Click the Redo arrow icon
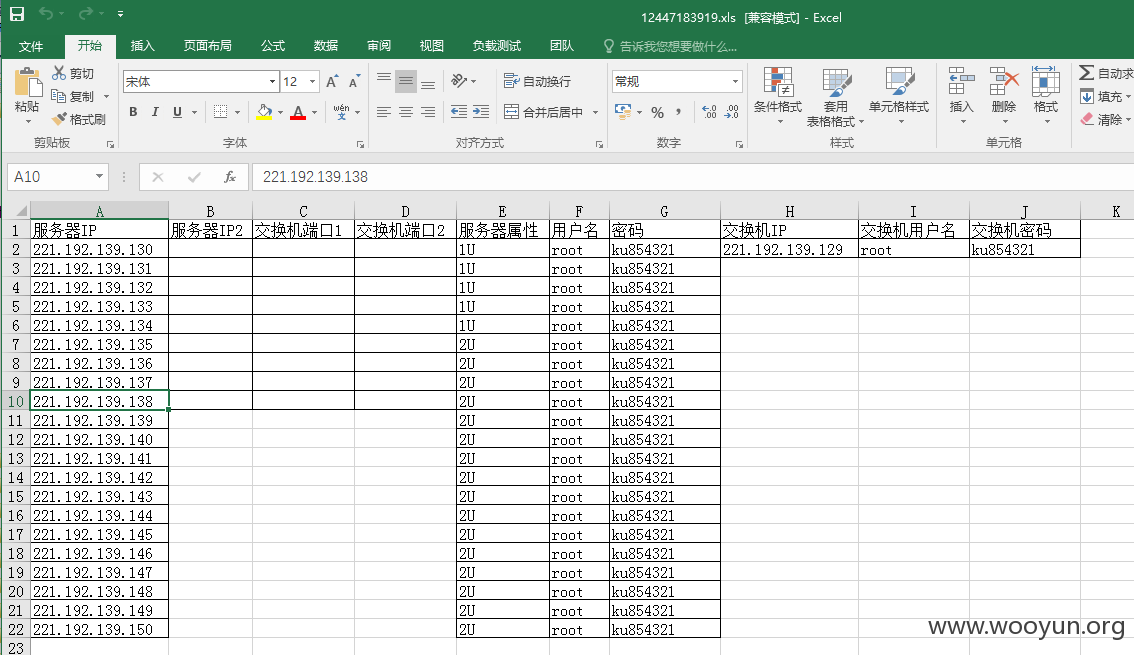Viewport: 1134px width, 655px height. pyautogui.click(x=86, y=14)
